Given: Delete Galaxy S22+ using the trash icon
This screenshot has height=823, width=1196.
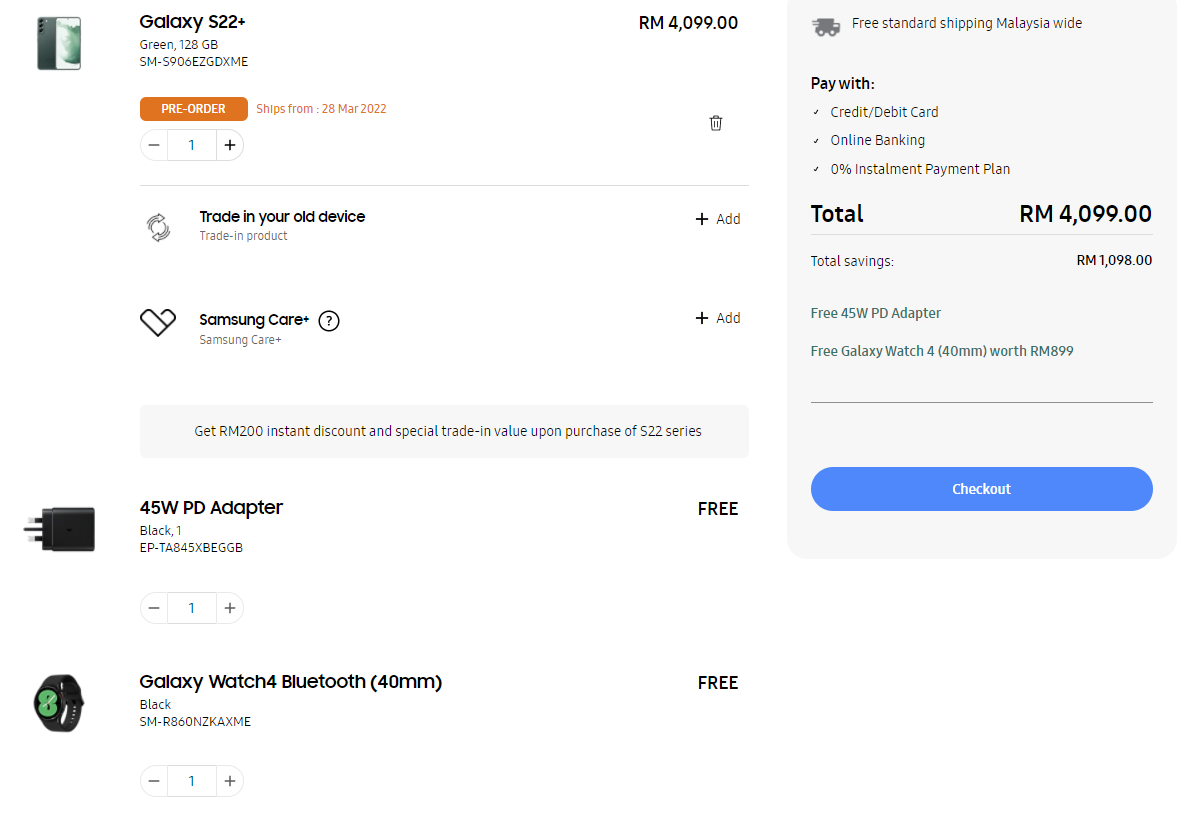Looking at the screenshot, I should pos(715,123).
